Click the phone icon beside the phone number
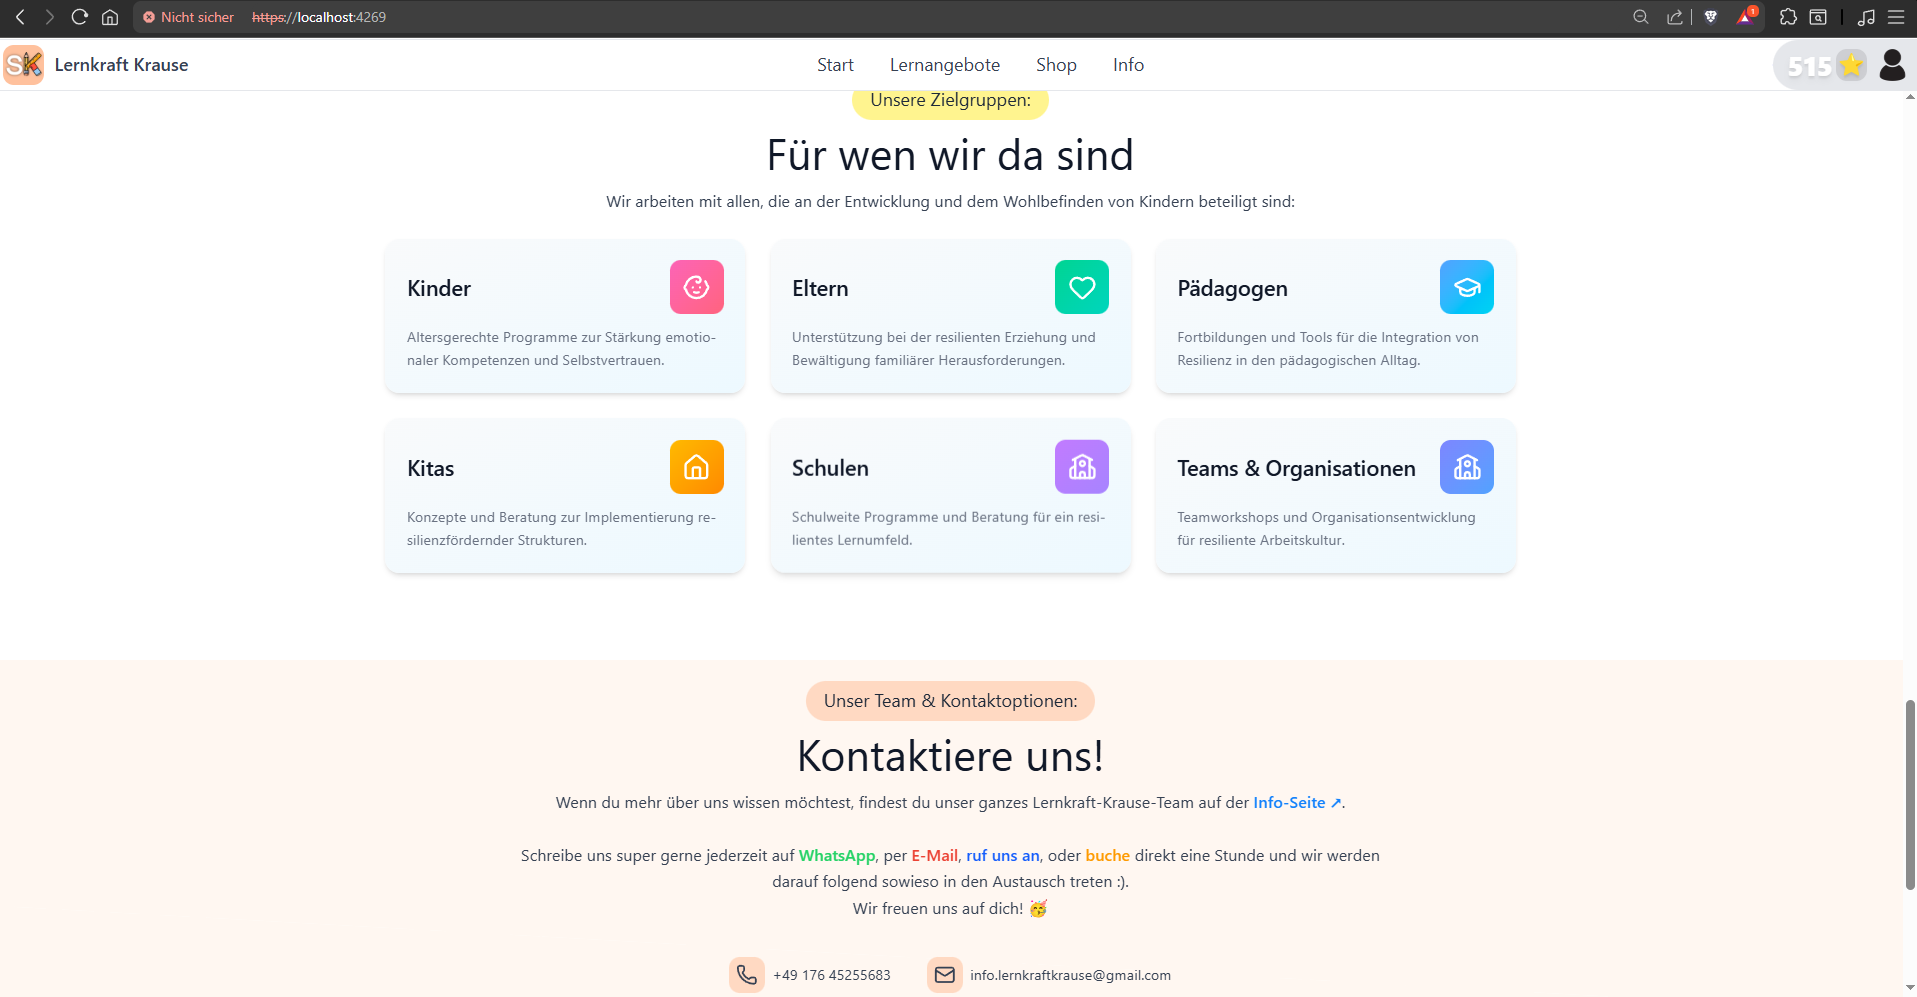 pos(746,975)
